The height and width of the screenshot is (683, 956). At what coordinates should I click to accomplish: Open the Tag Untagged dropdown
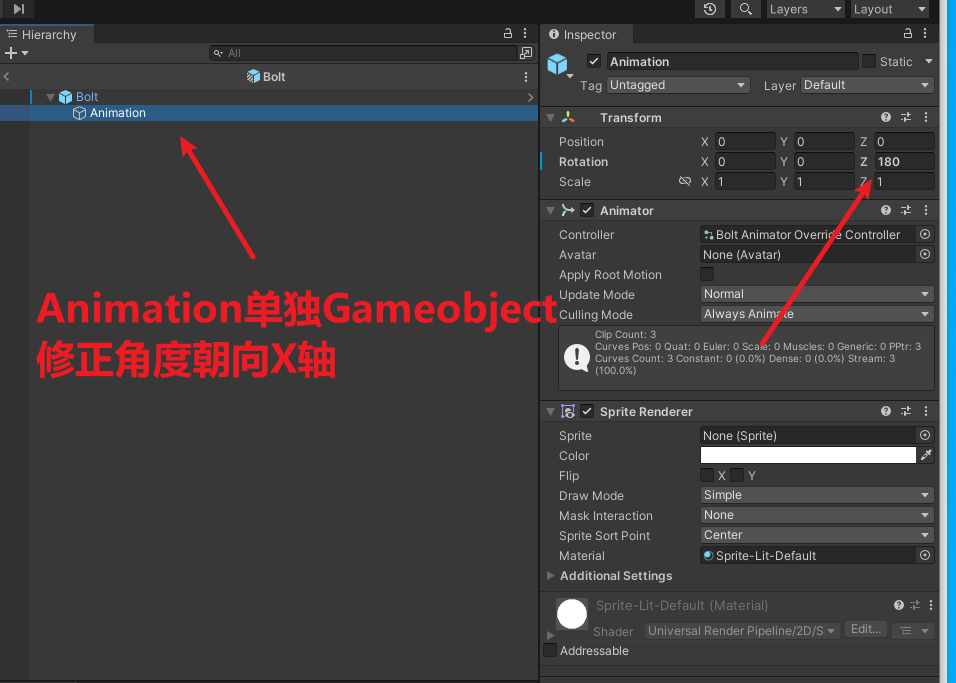click(x=678, y=85)
